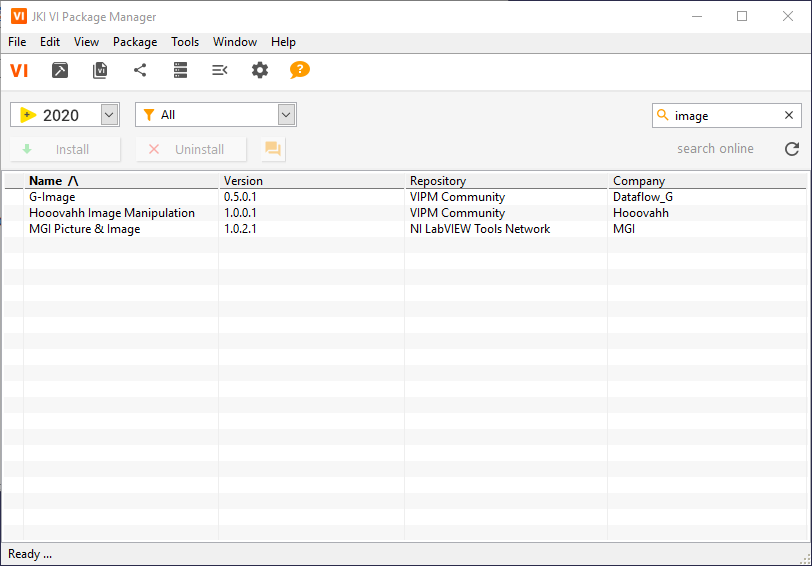
Task: Clear the search box with the X
Action: pyautogui.click(x=789, y=115)
